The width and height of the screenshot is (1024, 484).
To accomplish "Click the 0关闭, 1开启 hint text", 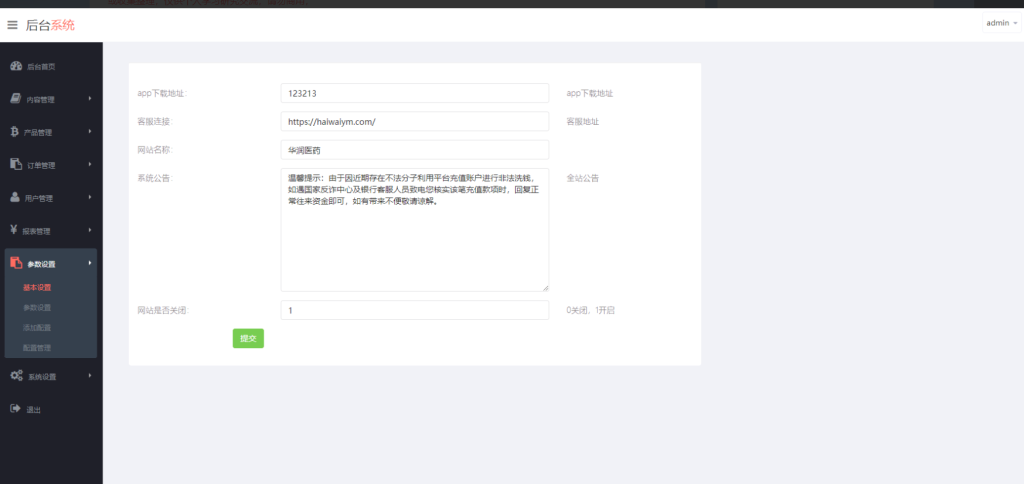I will [590, 311].
